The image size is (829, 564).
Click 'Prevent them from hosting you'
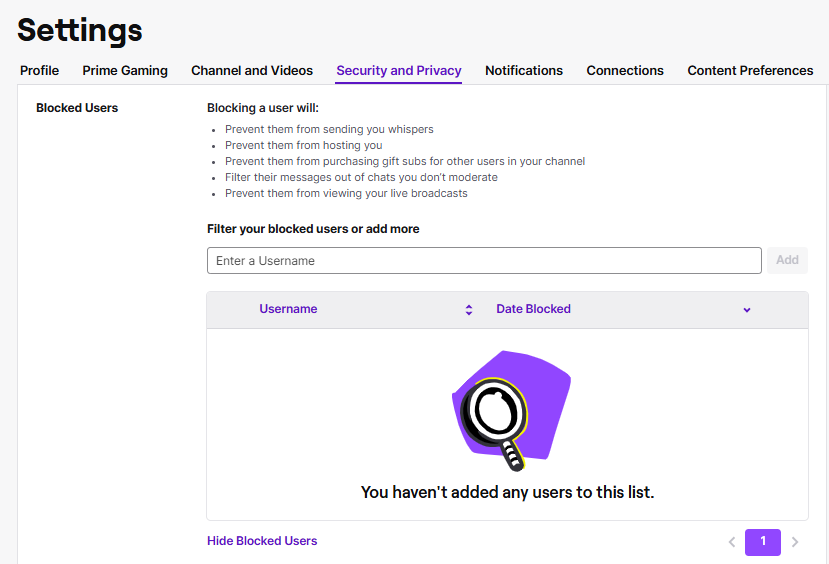point(303,145)
